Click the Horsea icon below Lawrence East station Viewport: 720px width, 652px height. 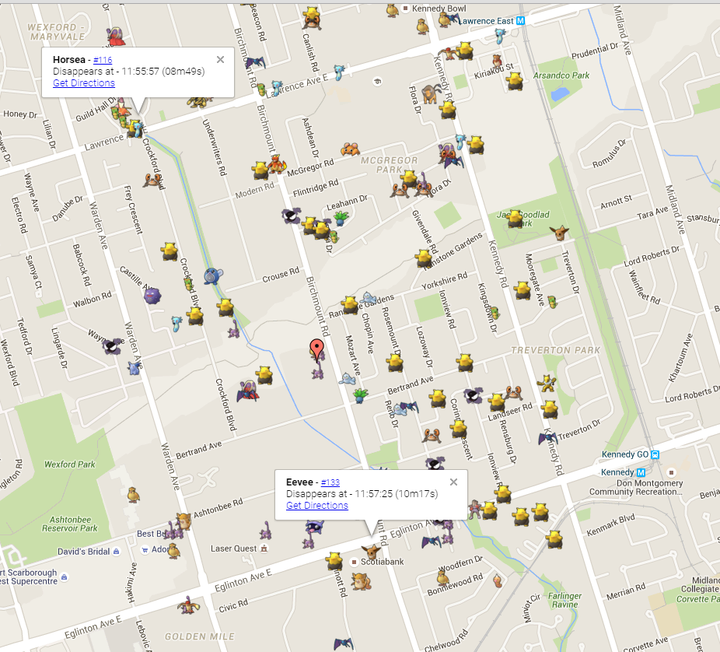500,37
